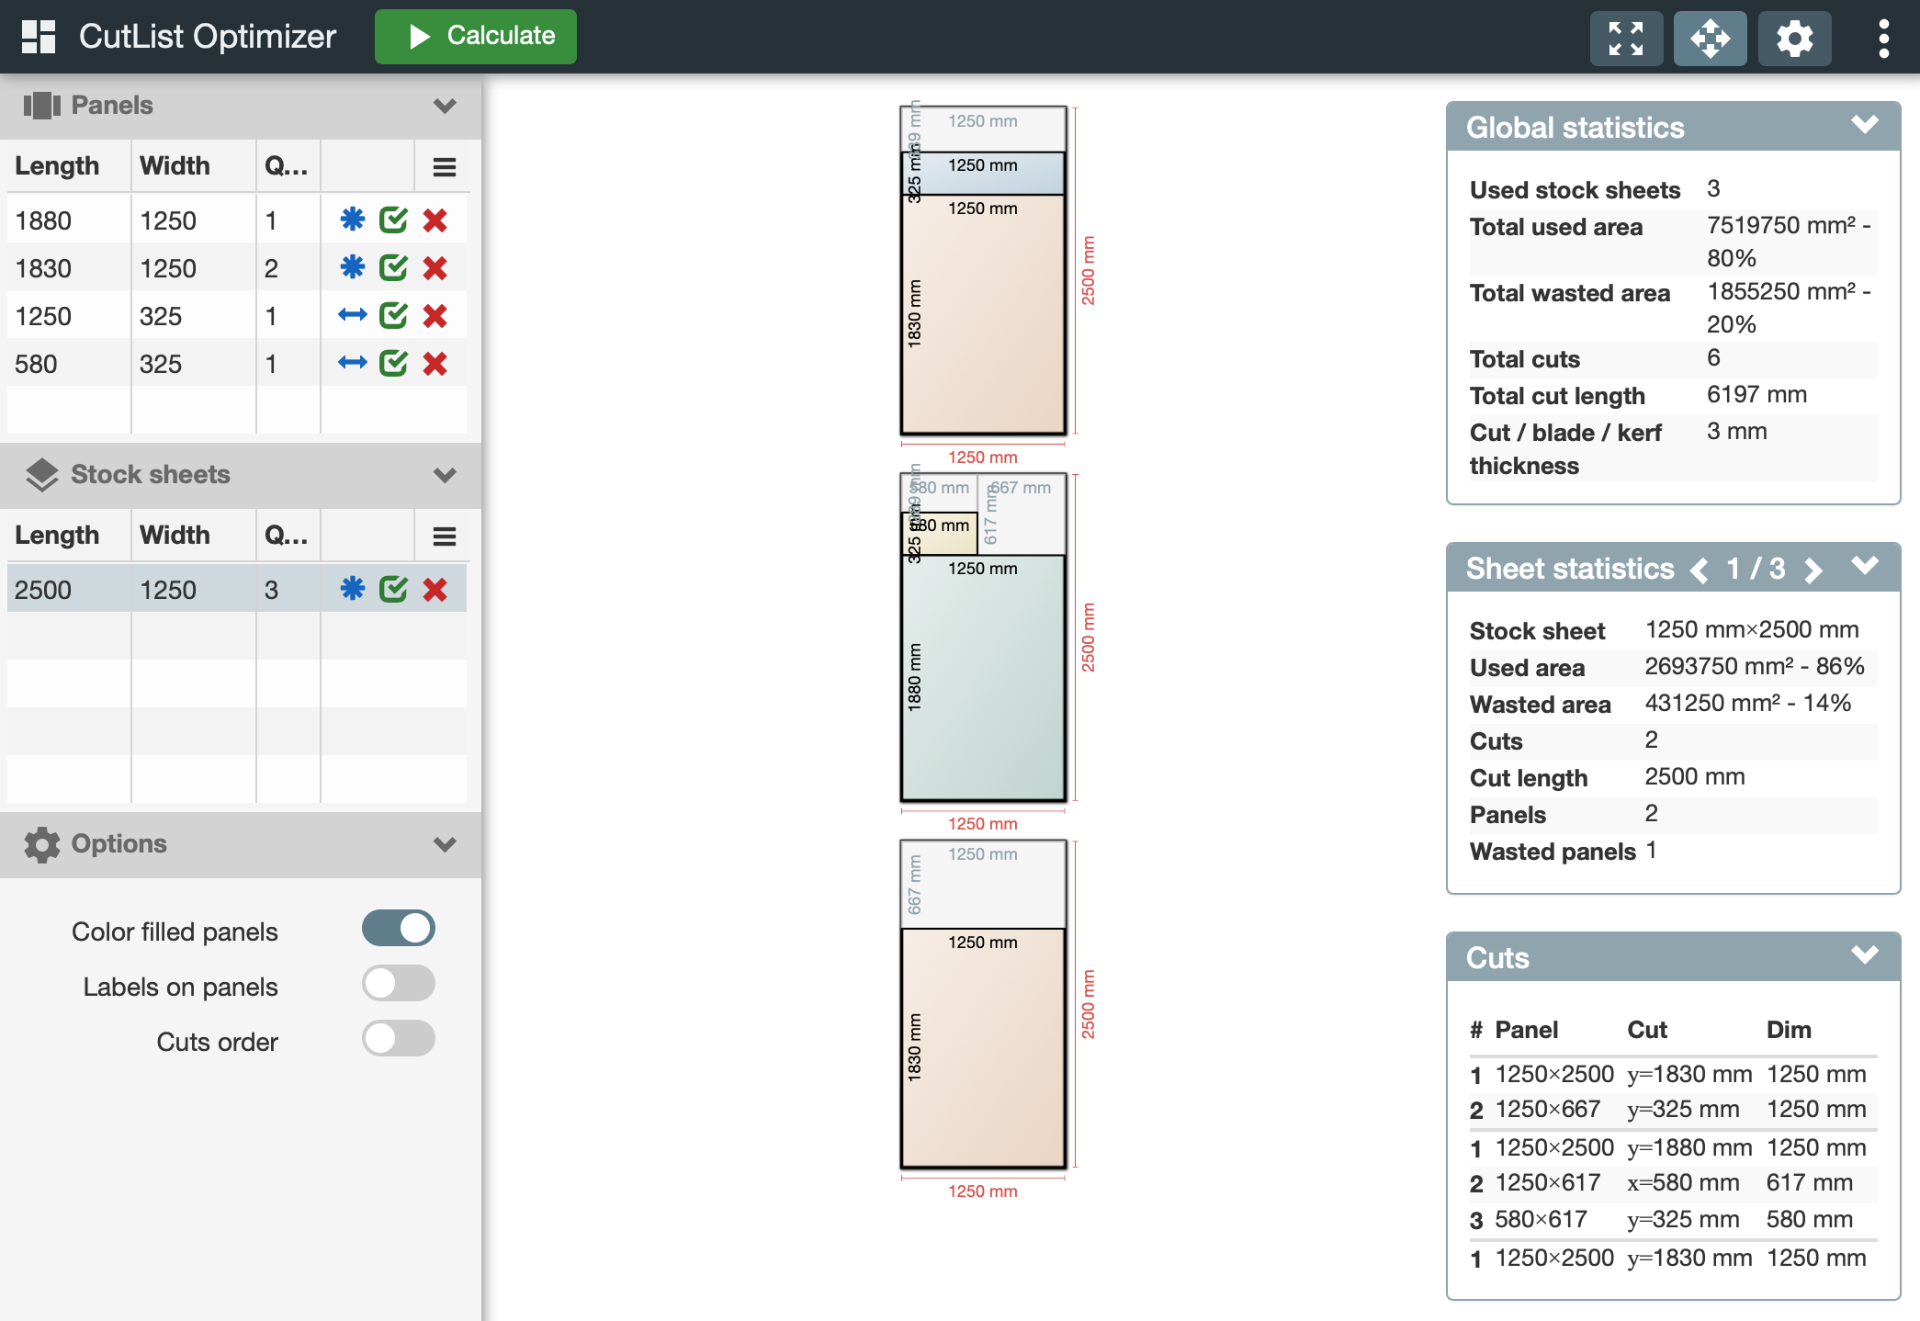Change grain icon for 1880 panel row
Image resolution: width=1920 pixels, height=1321 pixels.
(352, 220)
